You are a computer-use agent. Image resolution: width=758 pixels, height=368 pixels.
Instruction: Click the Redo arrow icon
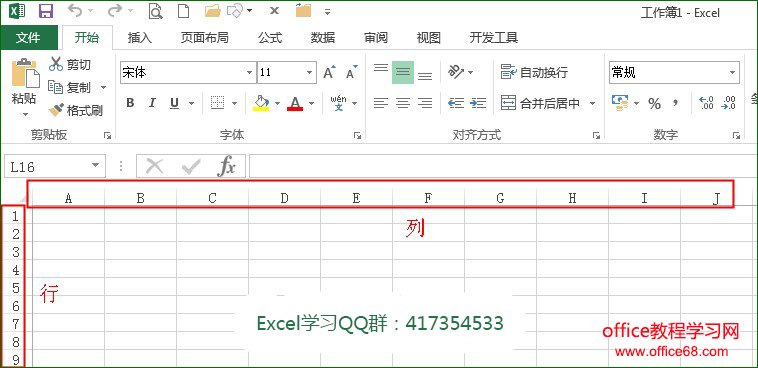pyautogui.click(x=114, y=10)
